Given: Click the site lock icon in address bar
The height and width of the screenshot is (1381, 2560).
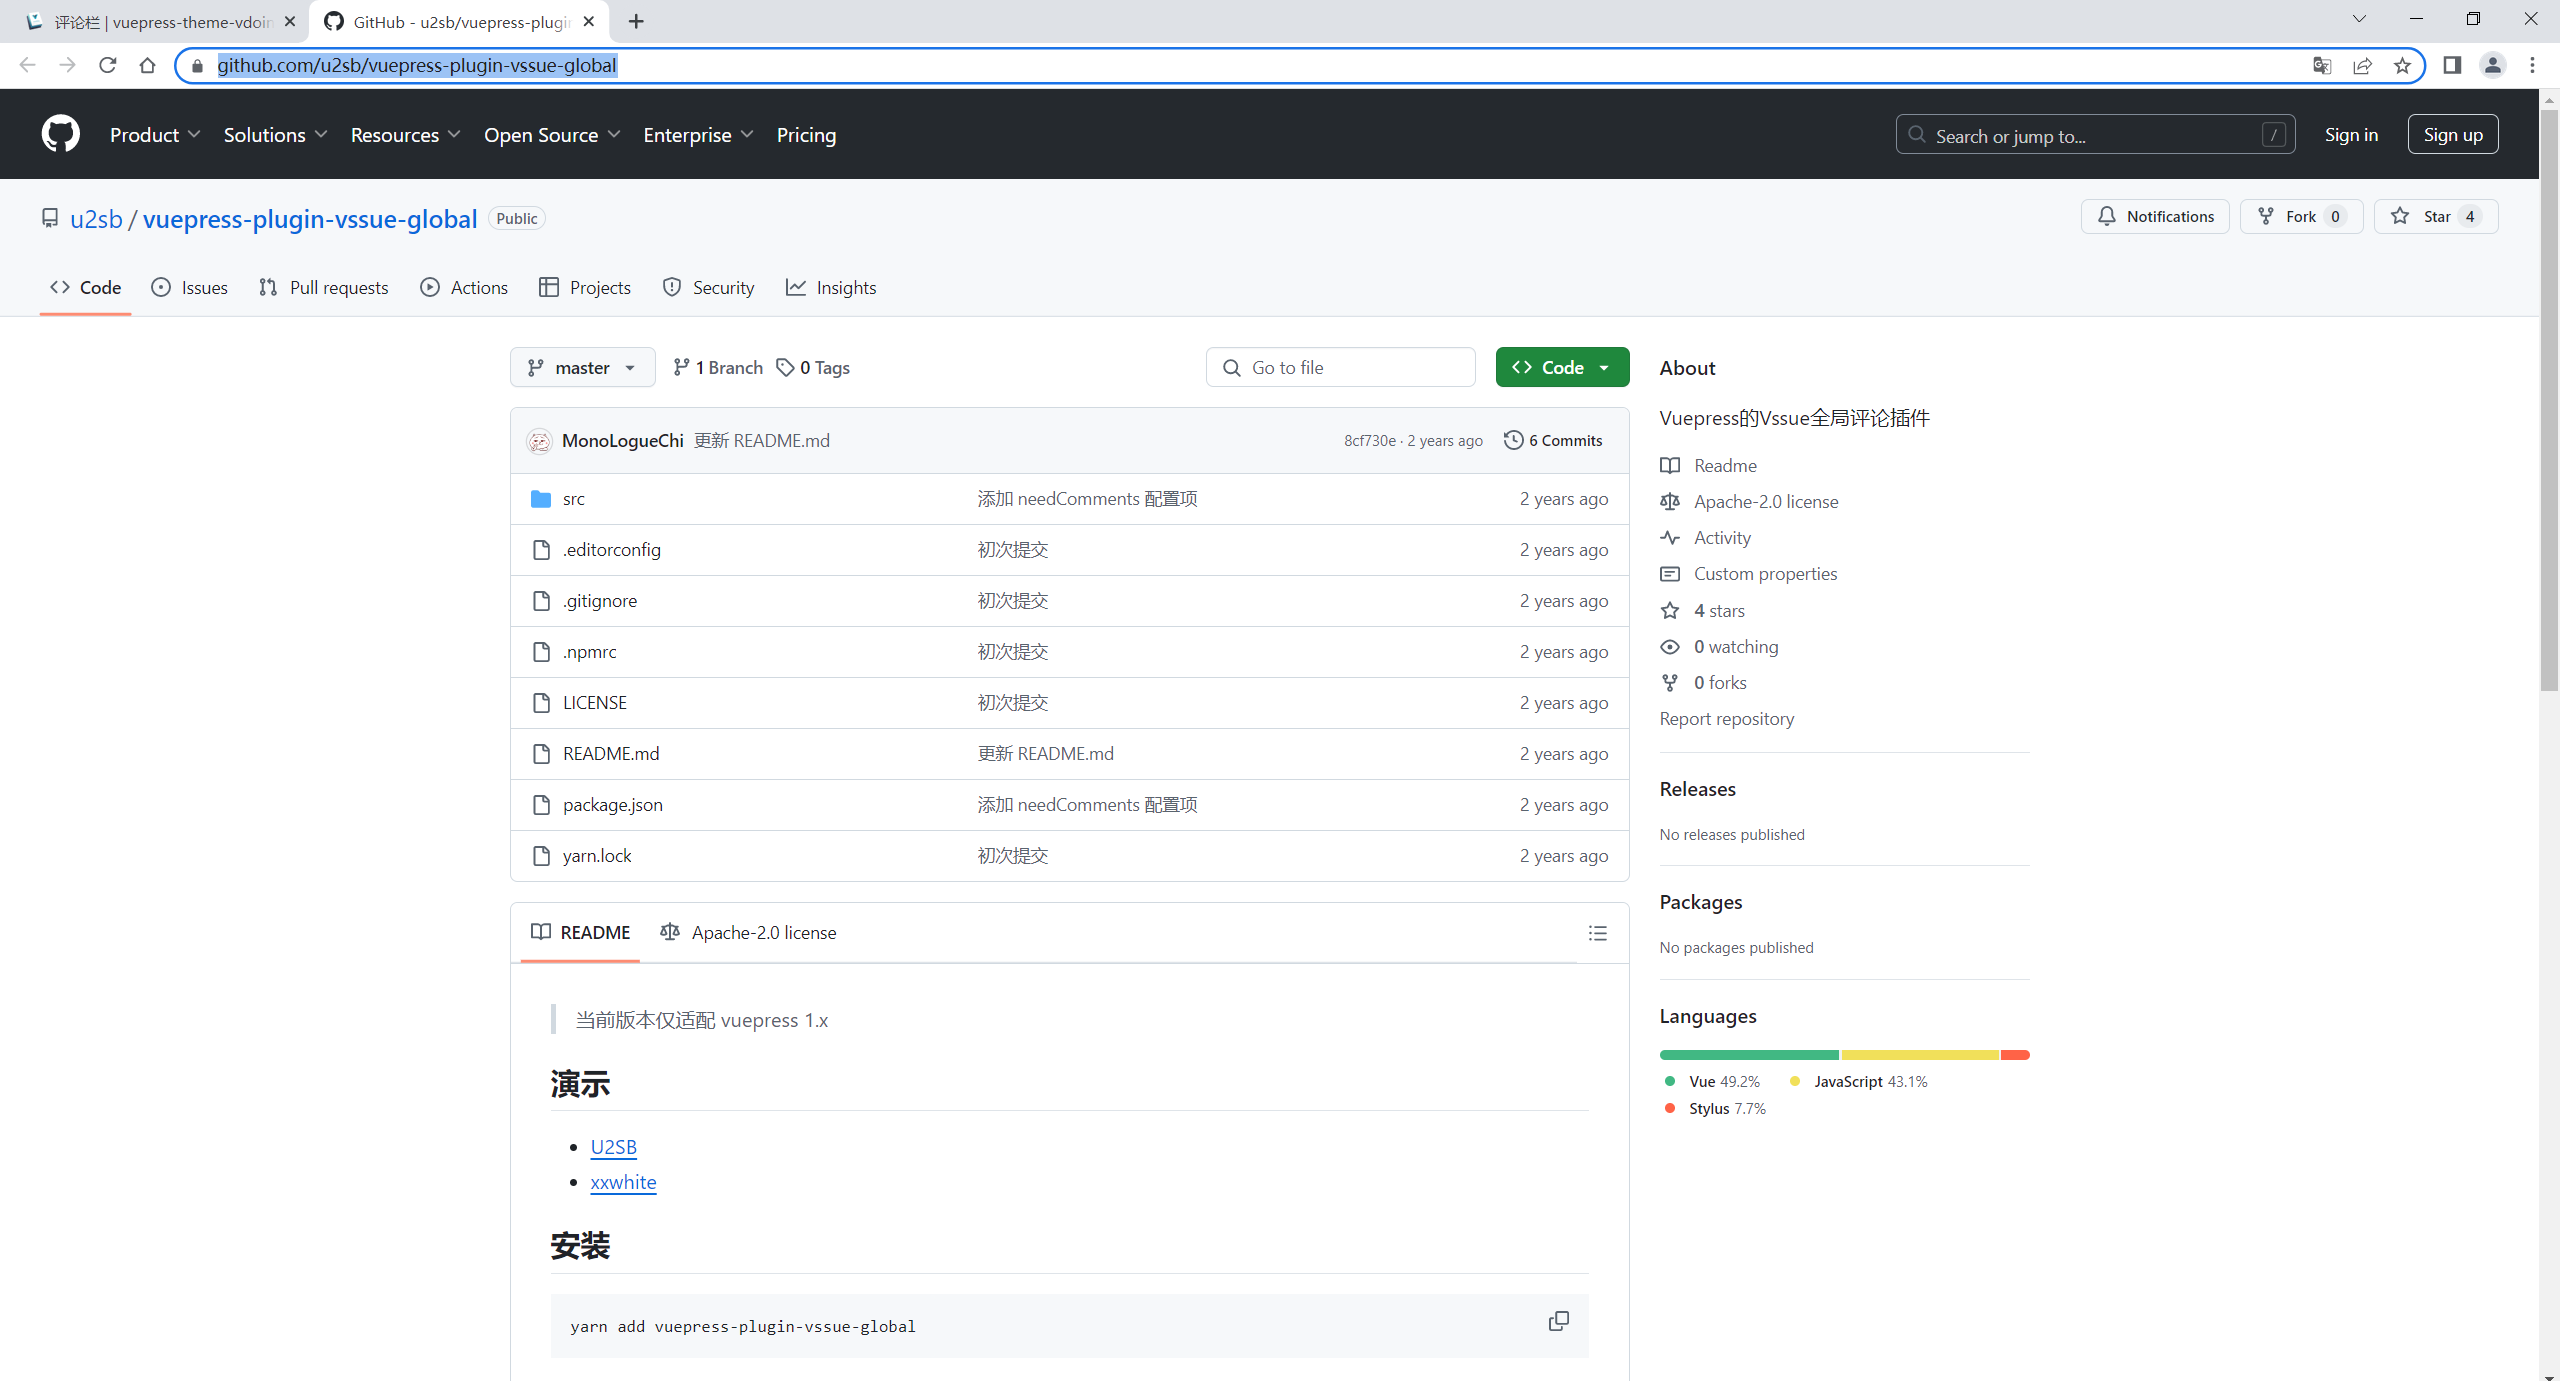Looking at the screenshot, I should tap(198, 65).
